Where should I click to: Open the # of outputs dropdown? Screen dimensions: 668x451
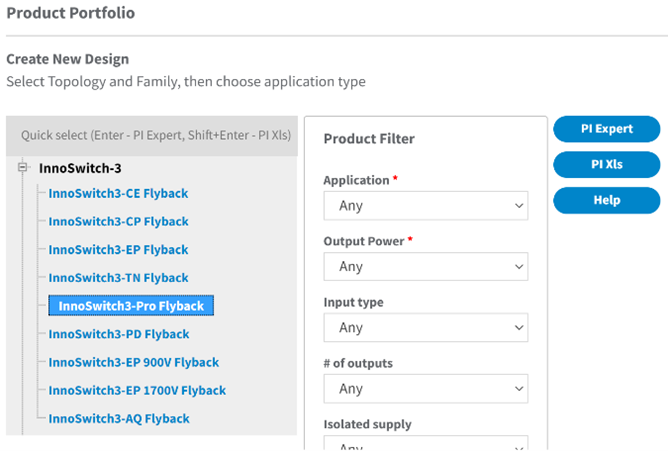[426, 388]
